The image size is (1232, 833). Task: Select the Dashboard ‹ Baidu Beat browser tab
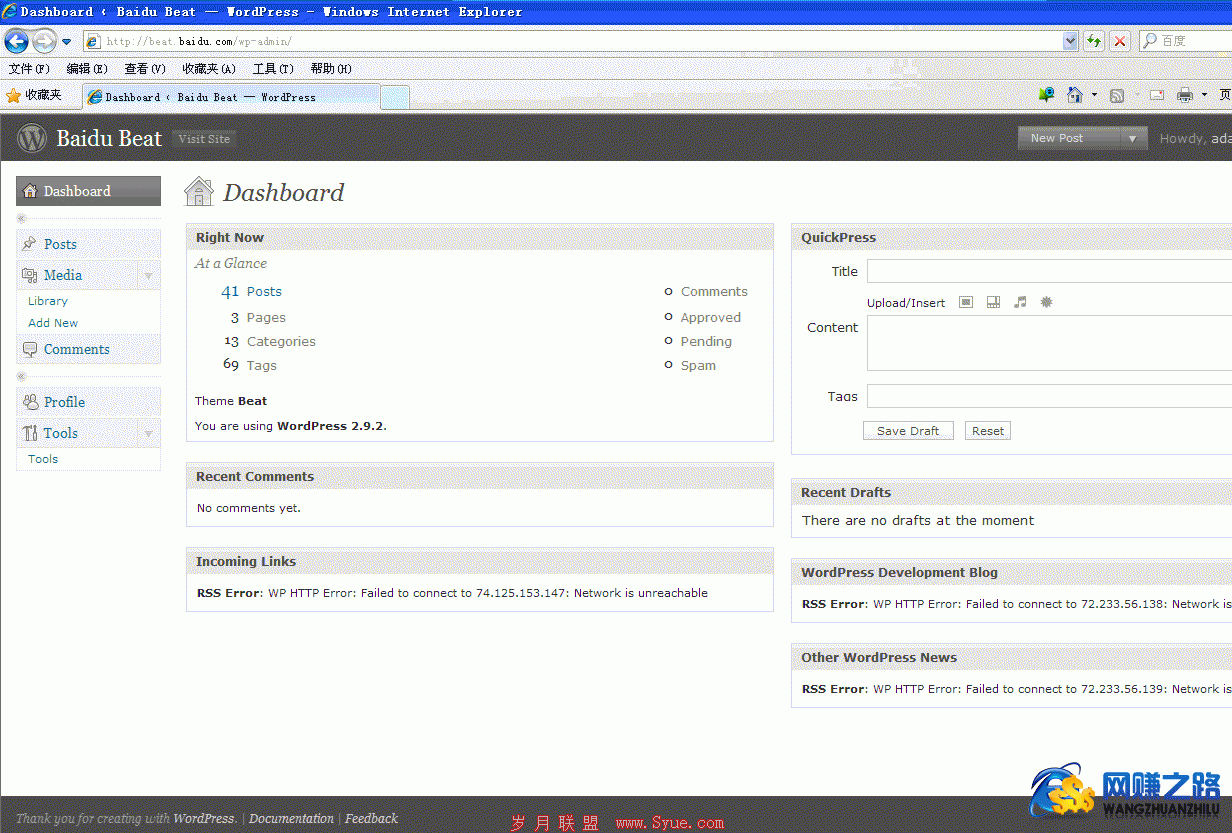point(230,97)
